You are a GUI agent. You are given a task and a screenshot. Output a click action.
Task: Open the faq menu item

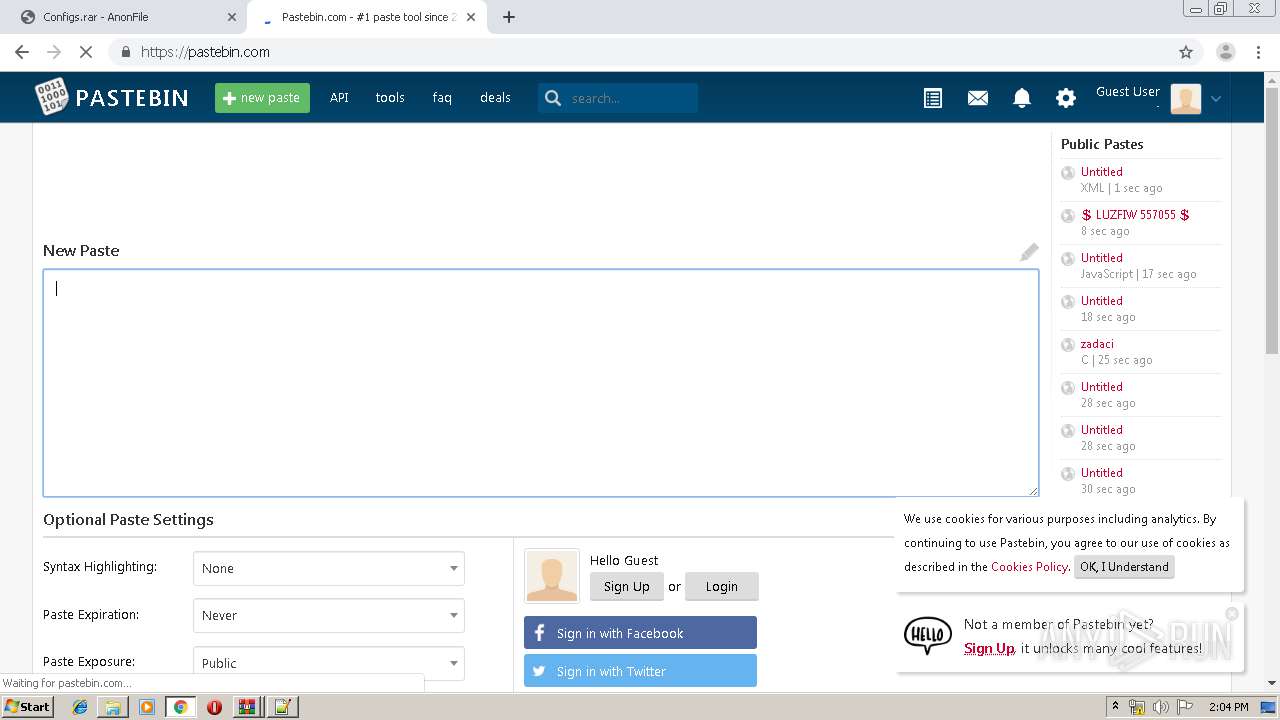pos(442,97)
